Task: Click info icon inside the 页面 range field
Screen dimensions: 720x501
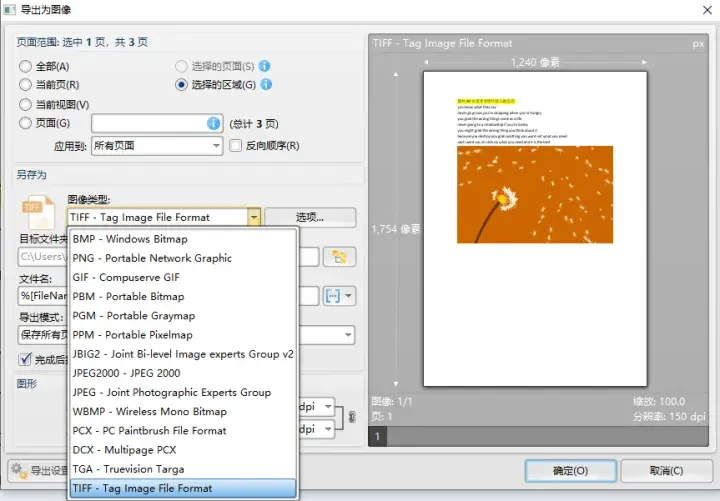Action: pos(214,124)
